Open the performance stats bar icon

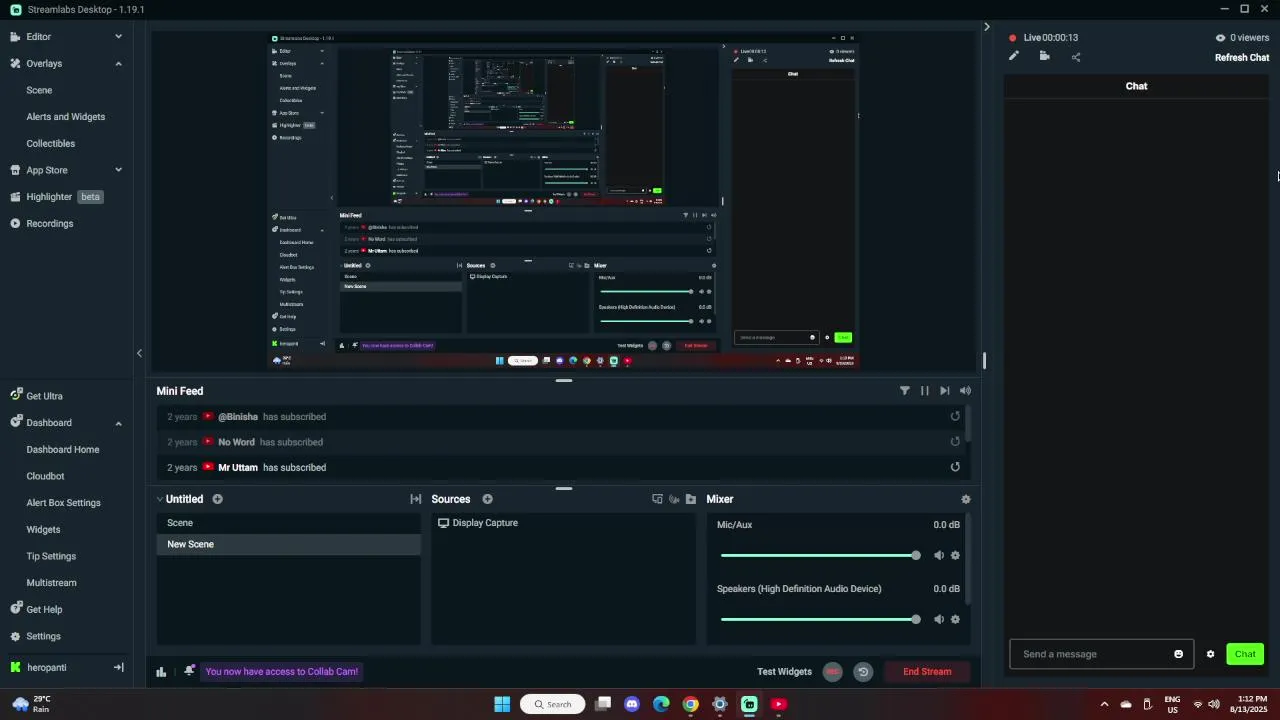click(161, 672)
